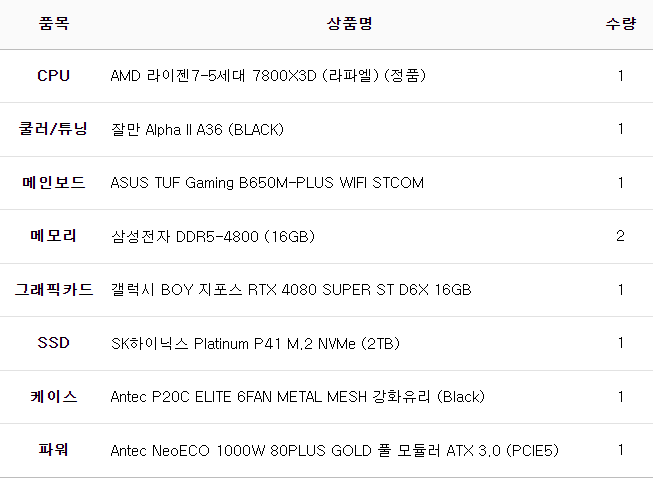653x484 pixels.
Task: Click the SSD category label
Action: (54, 343)
